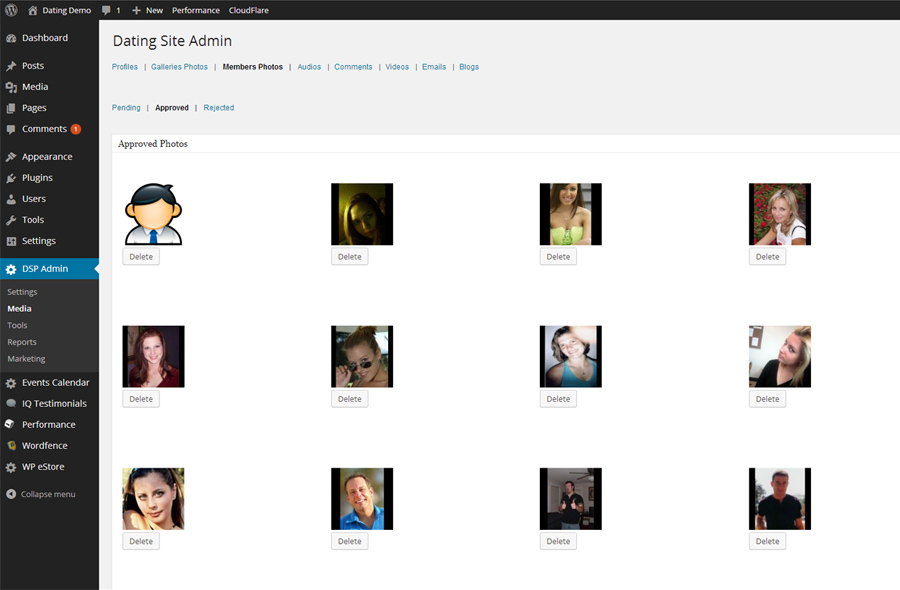Image resolution: width=900 pixels, height=590 pixels.
Task: Open the Posts menu item
Action: pos(33,65)
